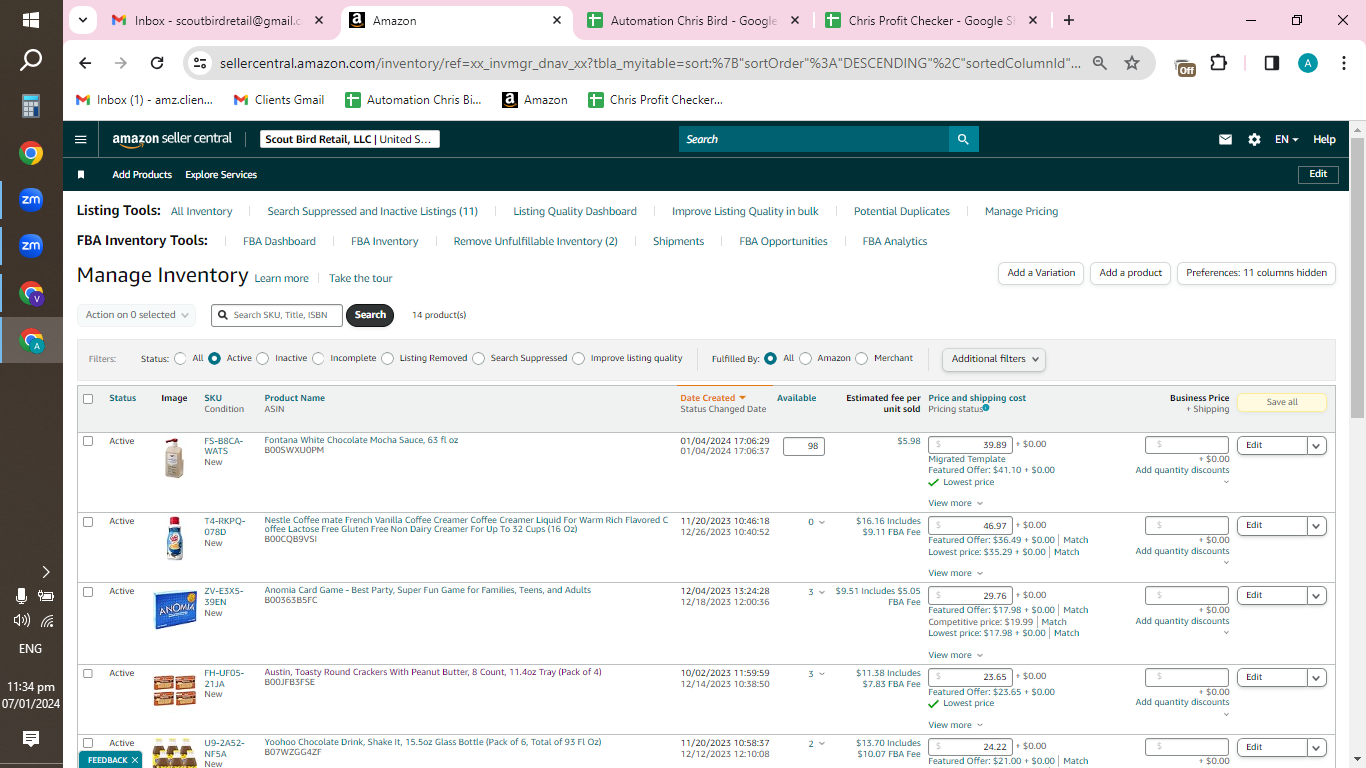Open the Windows notification center icon

[x=31, y=739]
